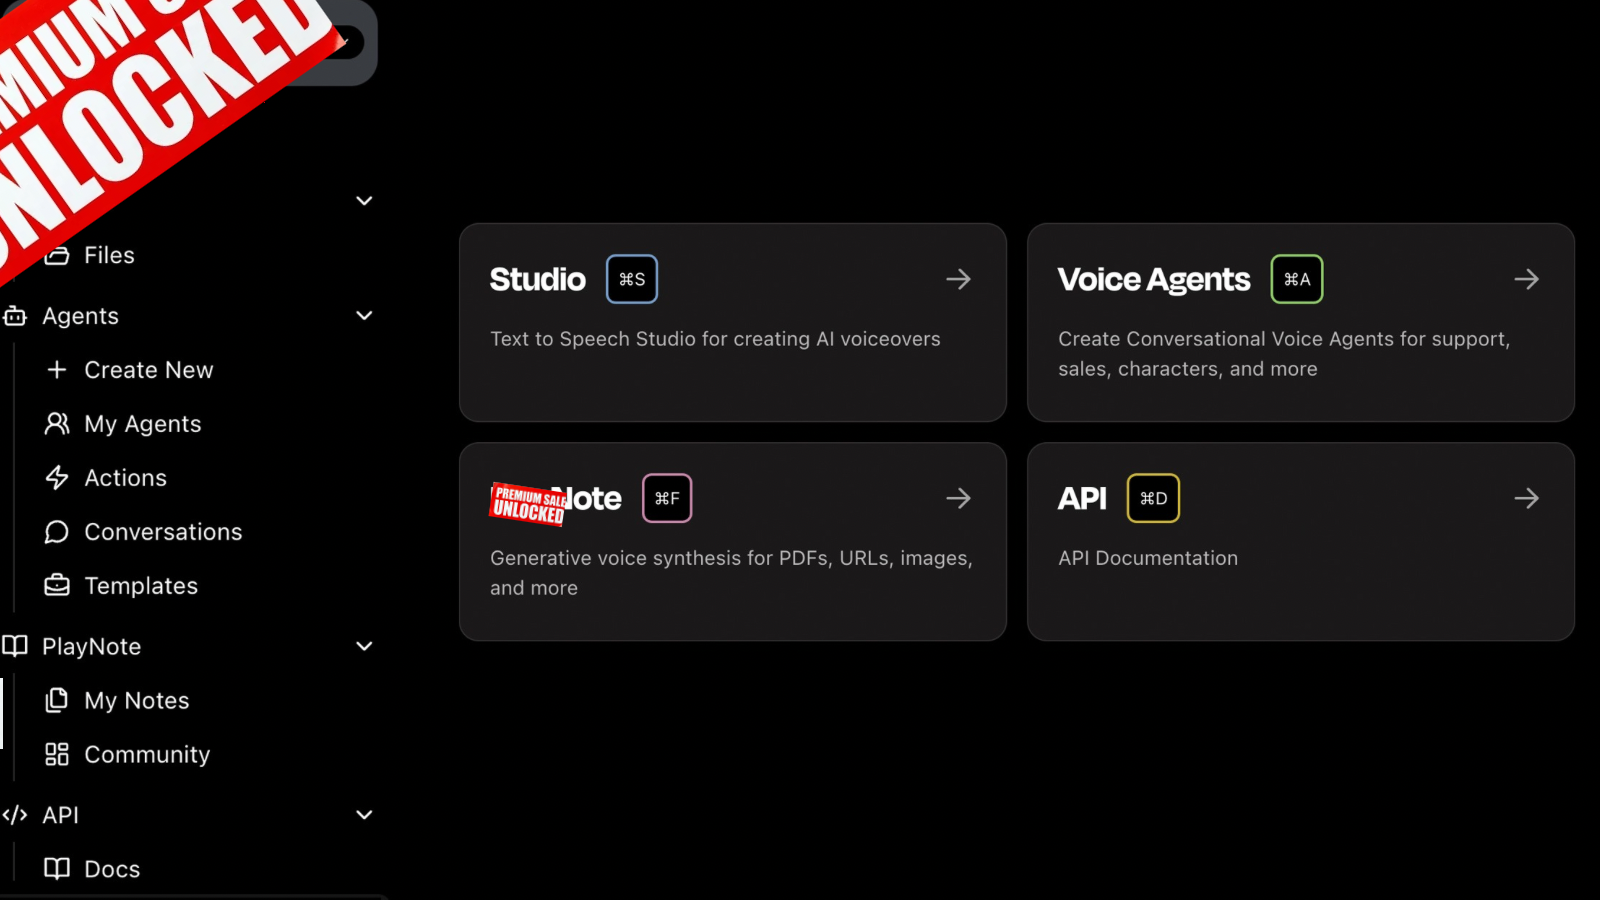Open Conversations via the chat bubble icon
Viewport: 1600px width, 900px height.
tap(57, 532)
